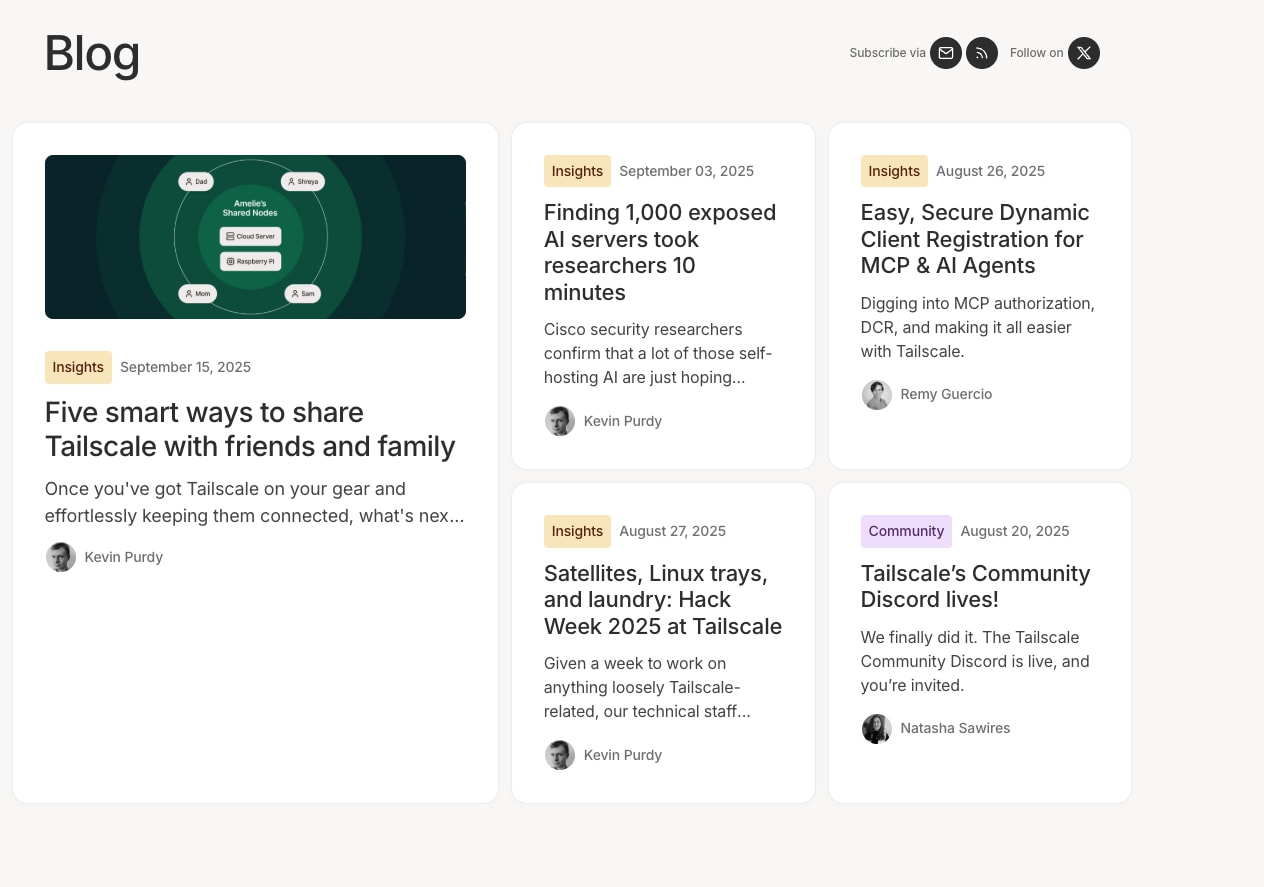Open the RSS feed icon
The height and width of the screenshot is (887, 1264).
click(x=982, y=53)
